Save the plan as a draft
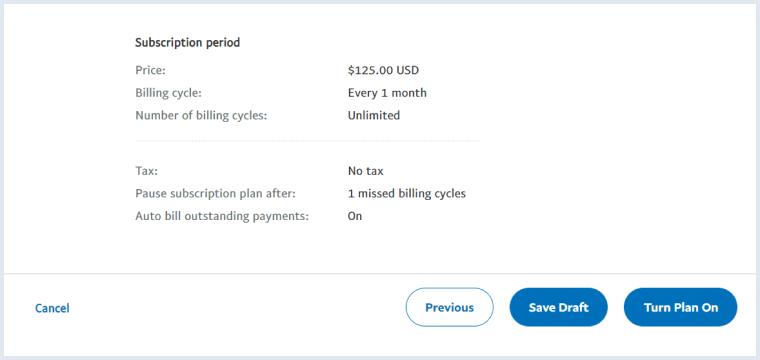The width and height of the screenshot is (760, 360). pyautogui.click(x=558, y=307)
